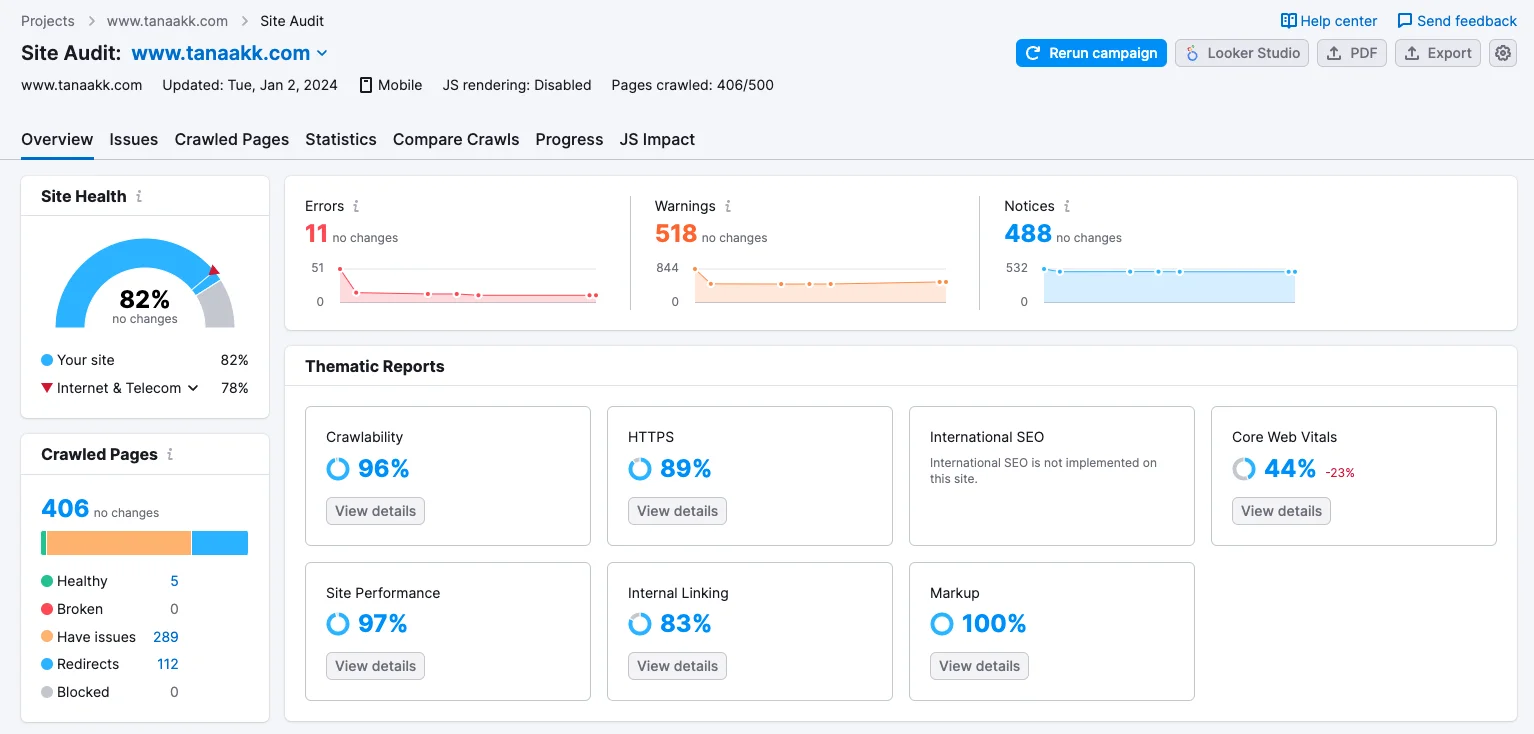Screen dimensions: 1534x734
Task: Click the HTTPS donut chart icon
Action: pos(640,469)
